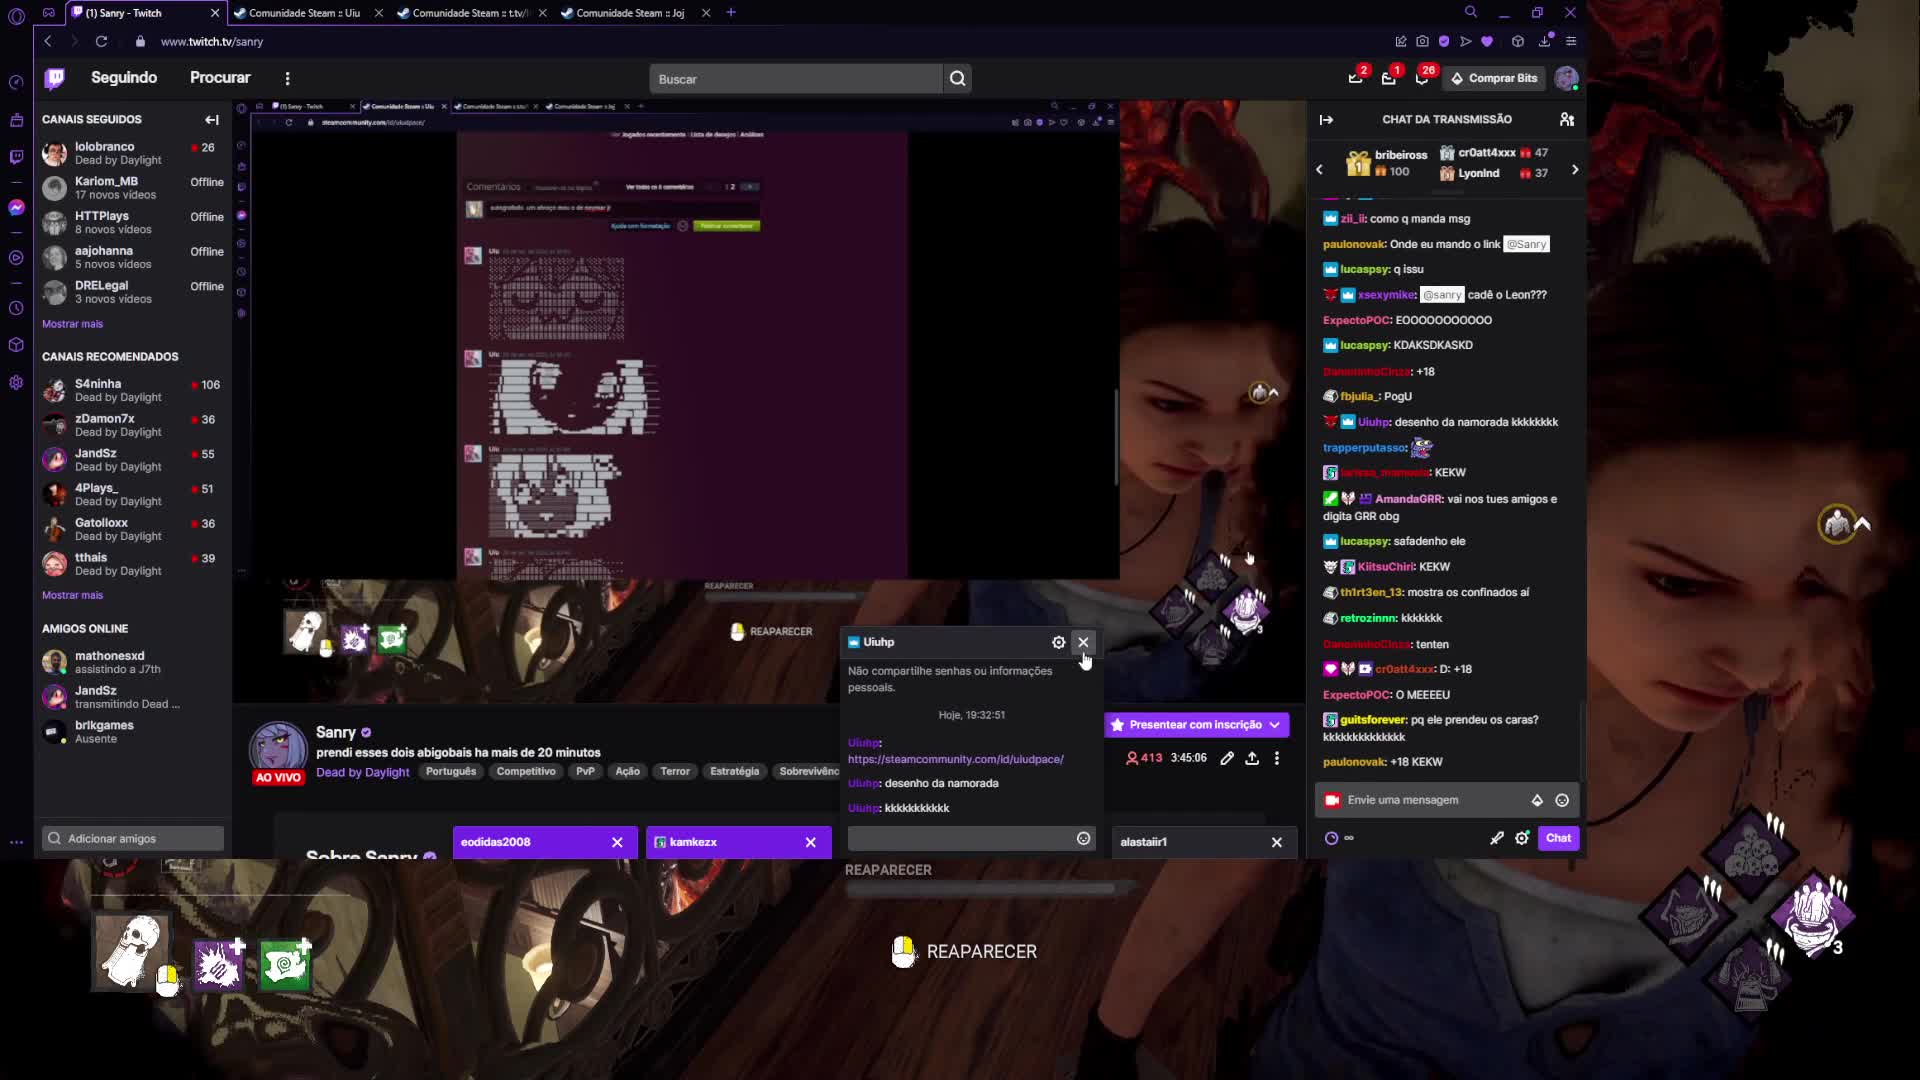Click the Adicionar amigos search field

pos(133,839)
